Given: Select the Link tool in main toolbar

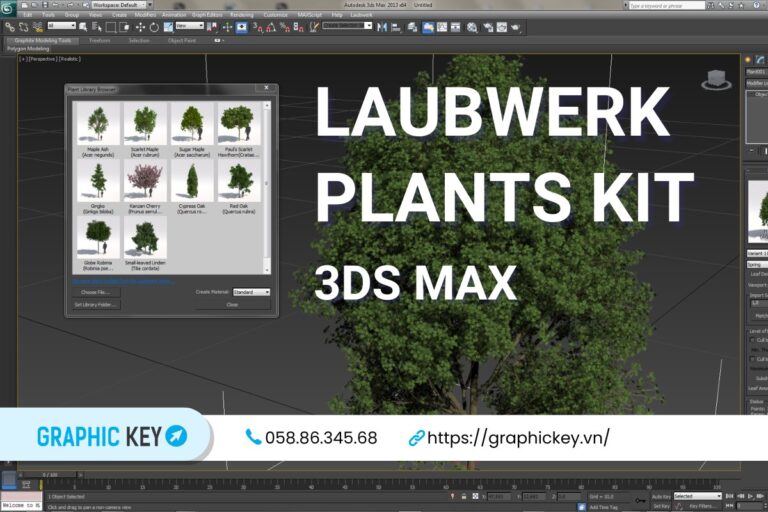Looking at the screenshot, I should [10, 27].
